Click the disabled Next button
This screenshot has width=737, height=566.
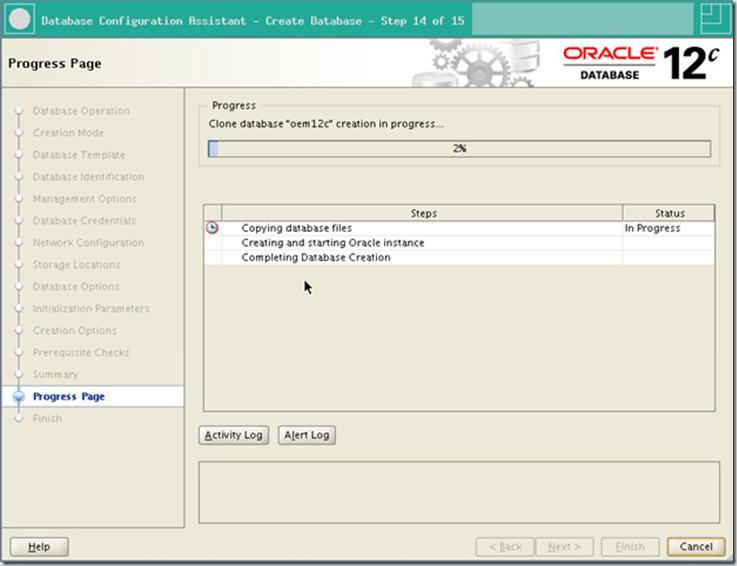[x=565, y=547]
